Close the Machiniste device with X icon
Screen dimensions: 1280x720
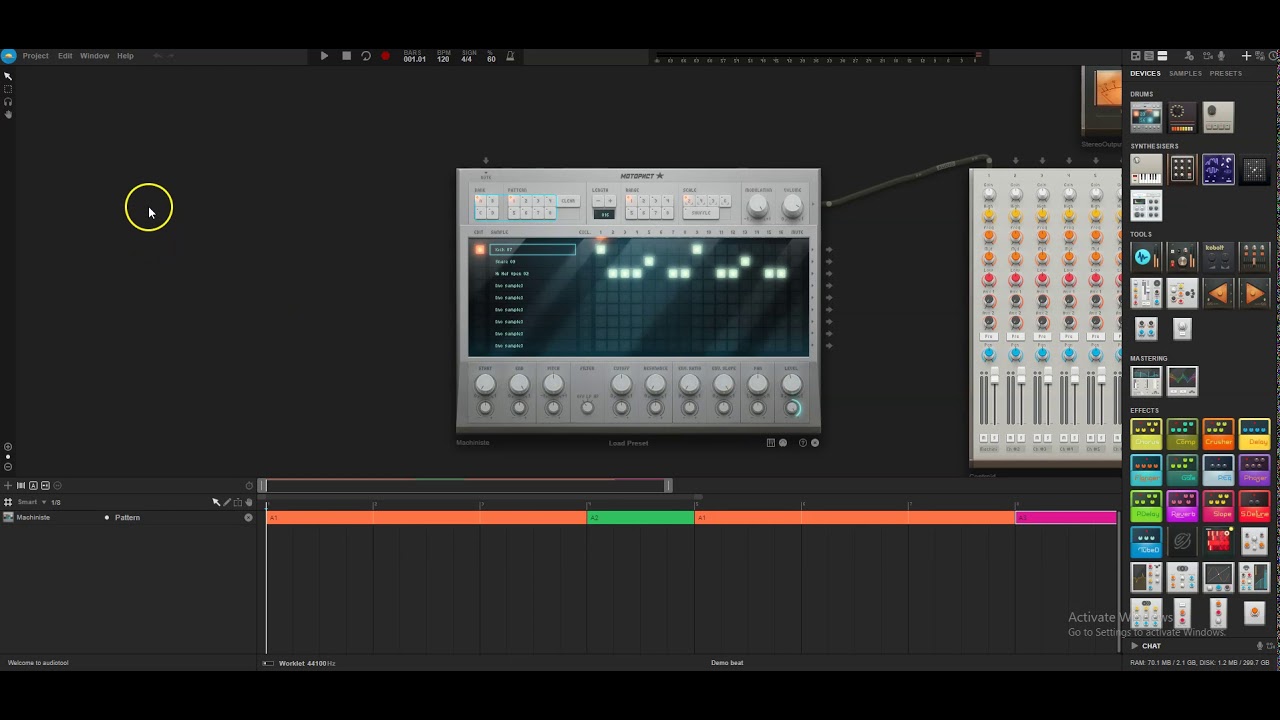pos(815,443)
